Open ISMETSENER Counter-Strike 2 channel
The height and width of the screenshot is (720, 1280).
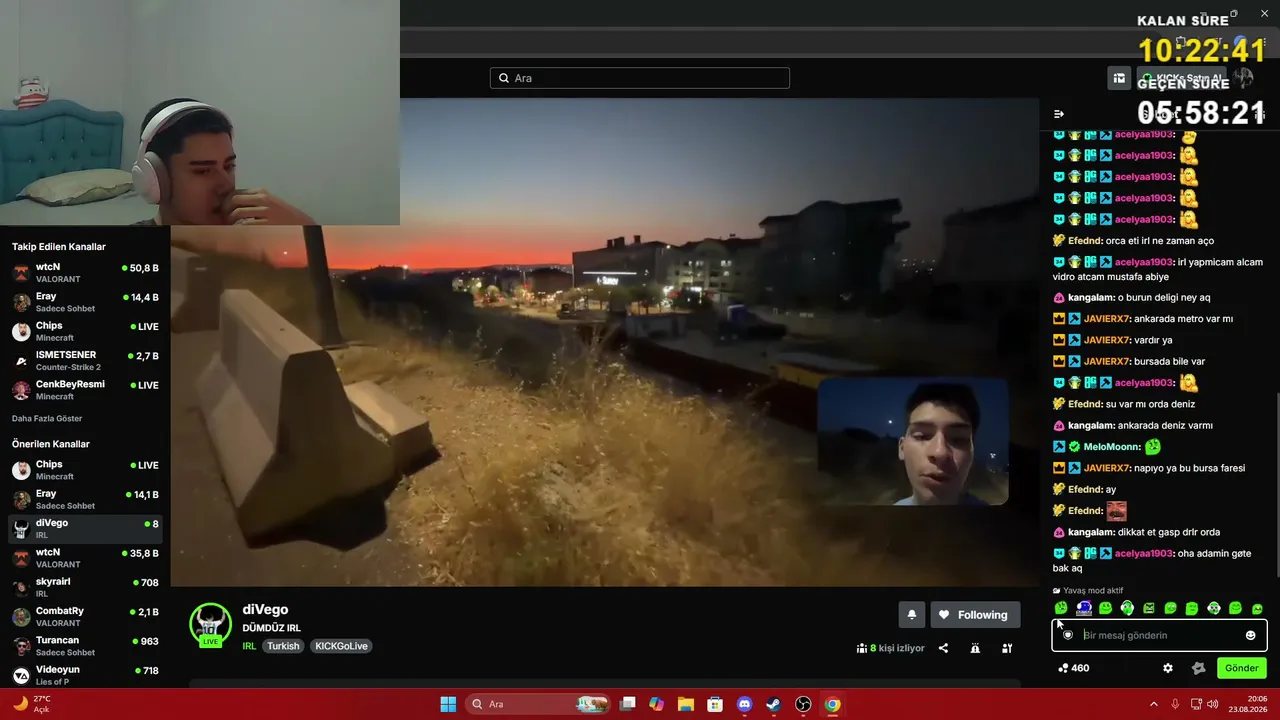pos(85,360)
